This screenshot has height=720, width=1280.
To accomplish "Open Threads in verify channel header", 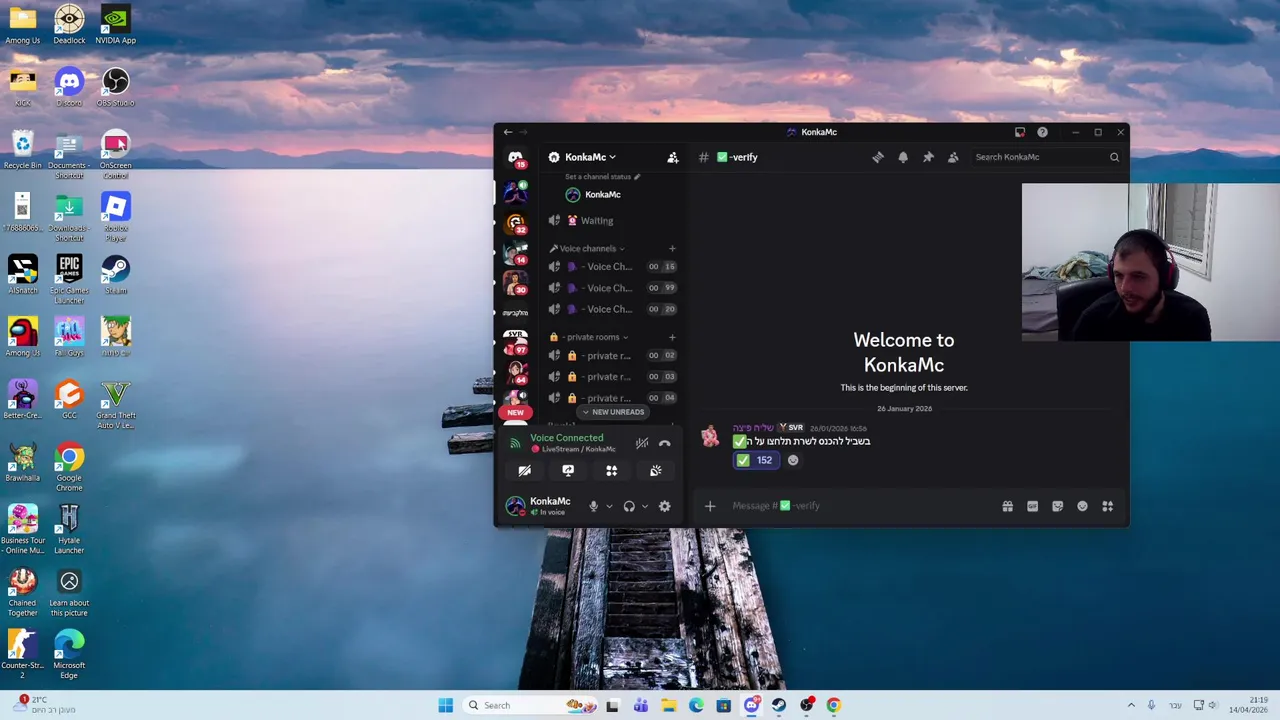I will [878, 157].
